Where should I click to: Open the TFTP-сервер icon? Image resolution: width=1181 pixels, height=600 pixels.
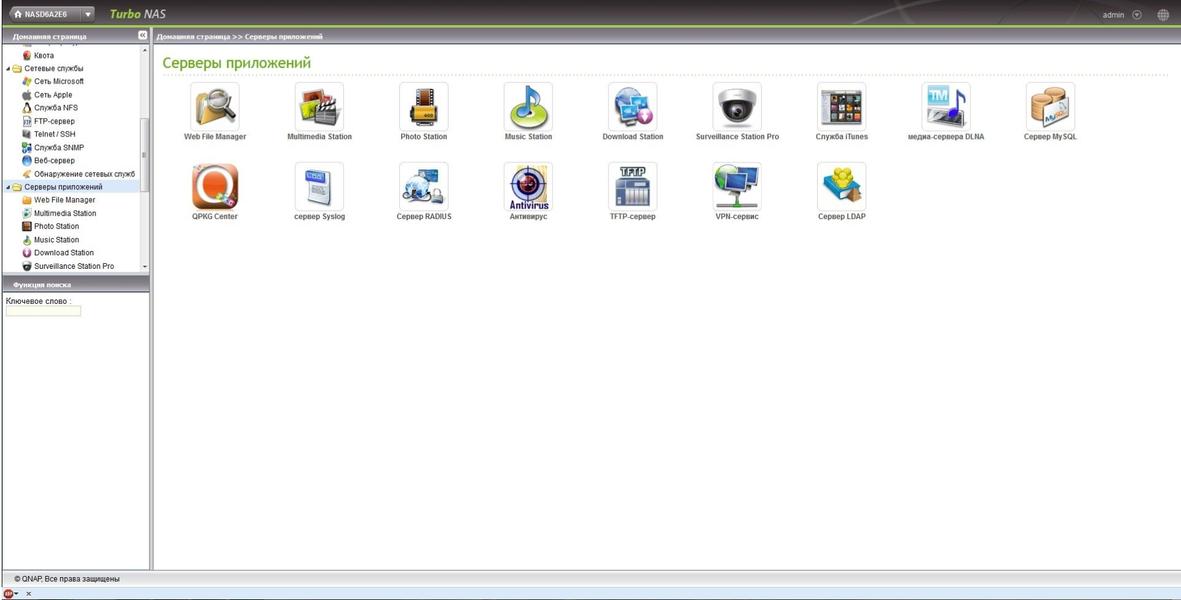[x=633, y=186]
